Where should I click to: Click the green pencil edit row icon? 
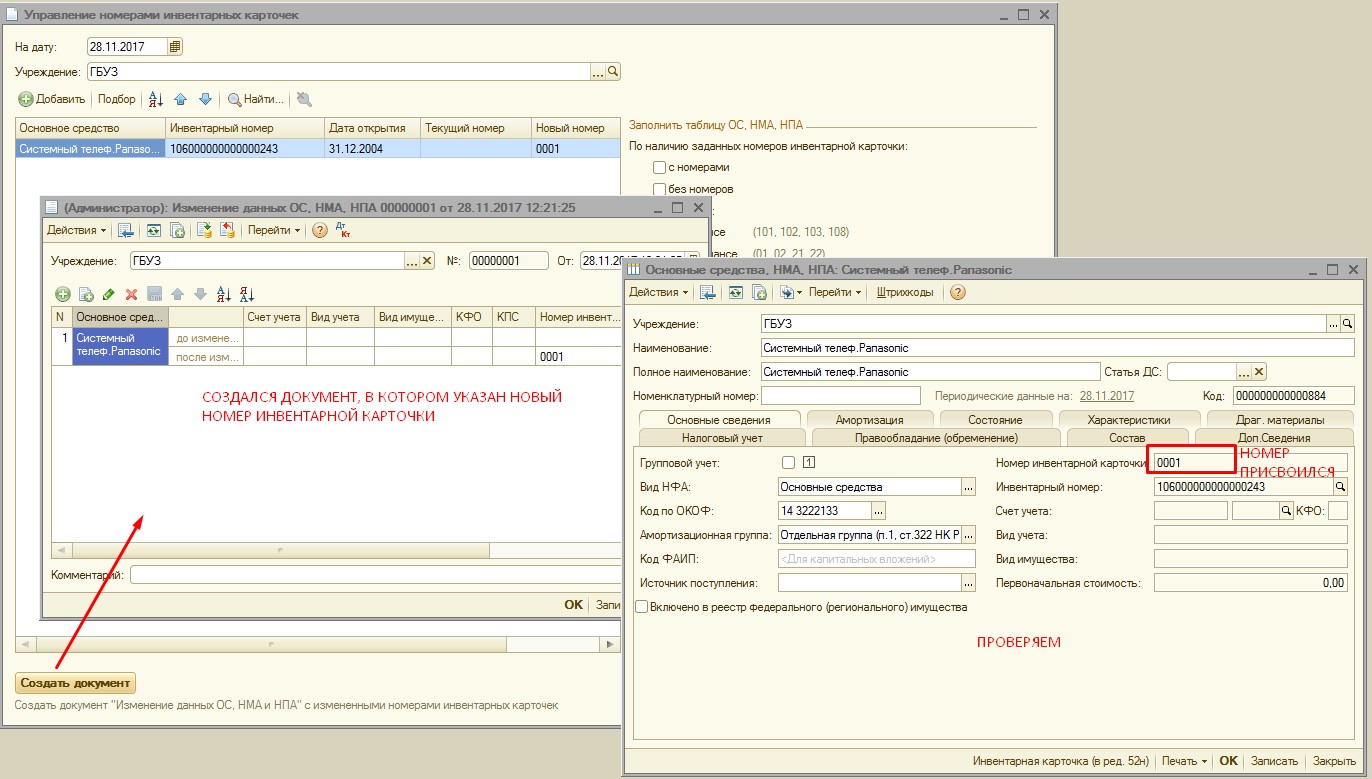(x=109, y=294)
